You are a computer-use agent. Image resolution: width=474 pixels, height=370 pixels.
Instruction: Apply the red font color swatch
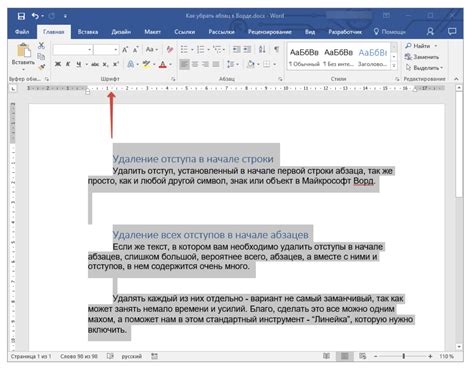point(162,64)
